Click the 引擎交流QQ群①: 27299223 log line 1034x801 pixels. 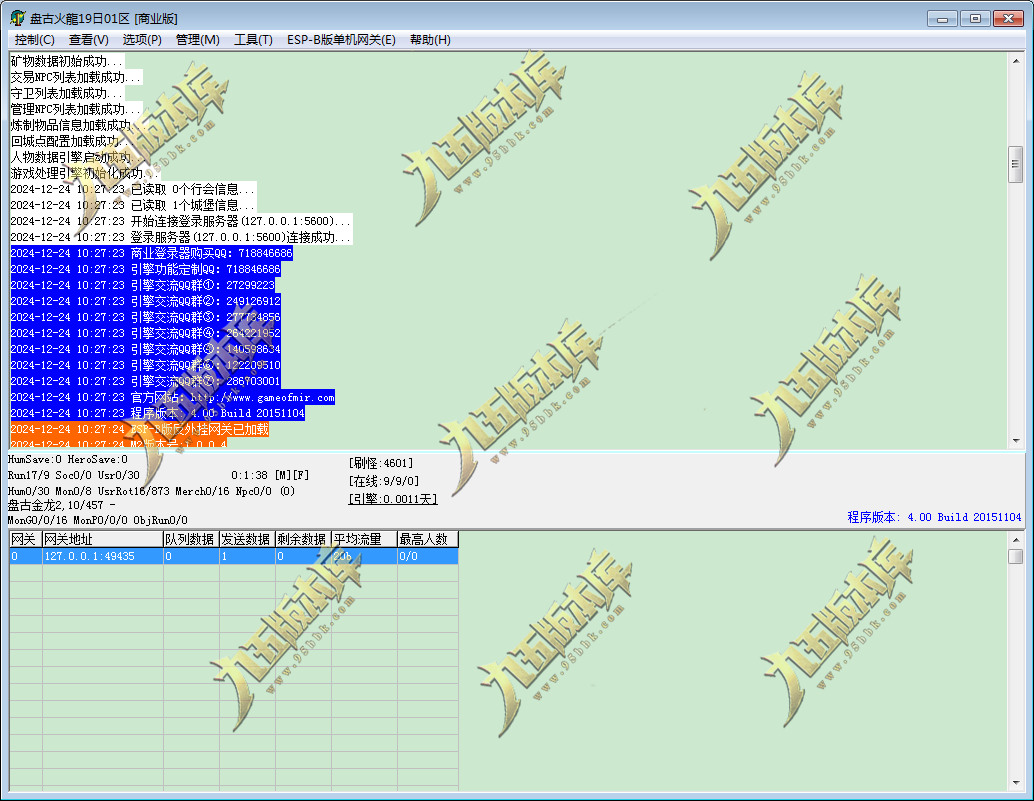143,285
